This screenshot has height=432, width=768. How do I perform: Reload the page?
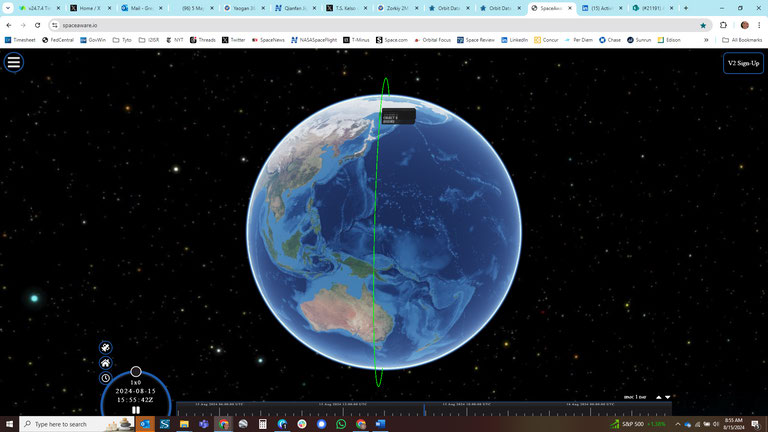(37, 25)
